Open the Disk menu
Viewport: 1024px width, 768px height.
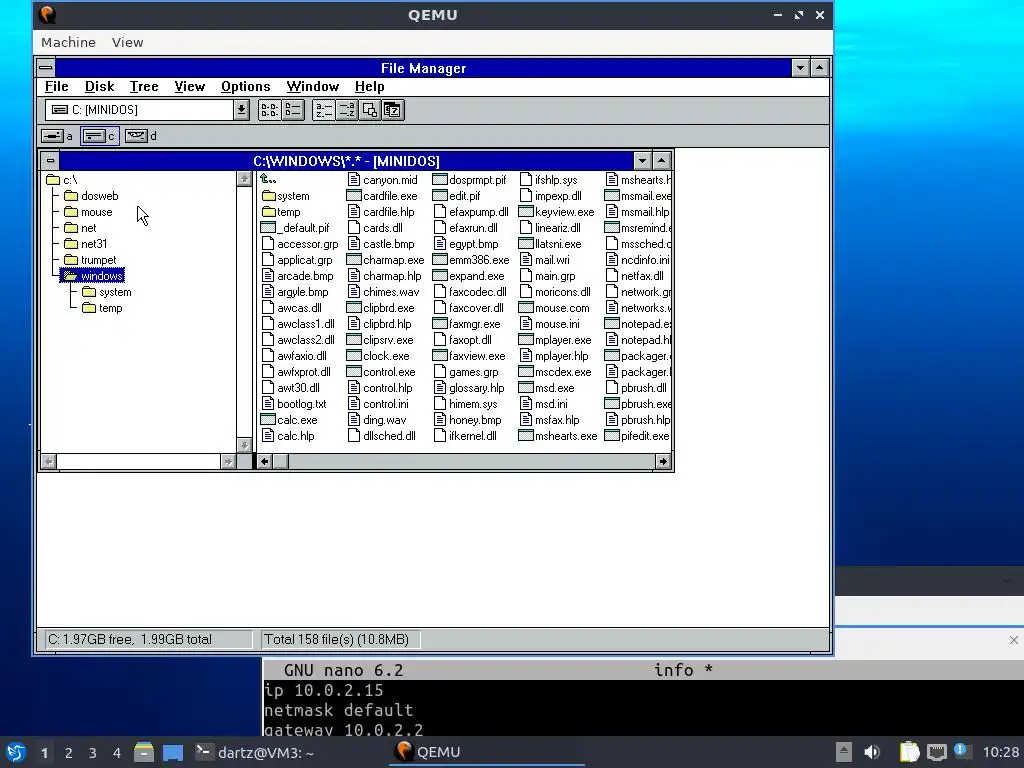coord(99,86)
